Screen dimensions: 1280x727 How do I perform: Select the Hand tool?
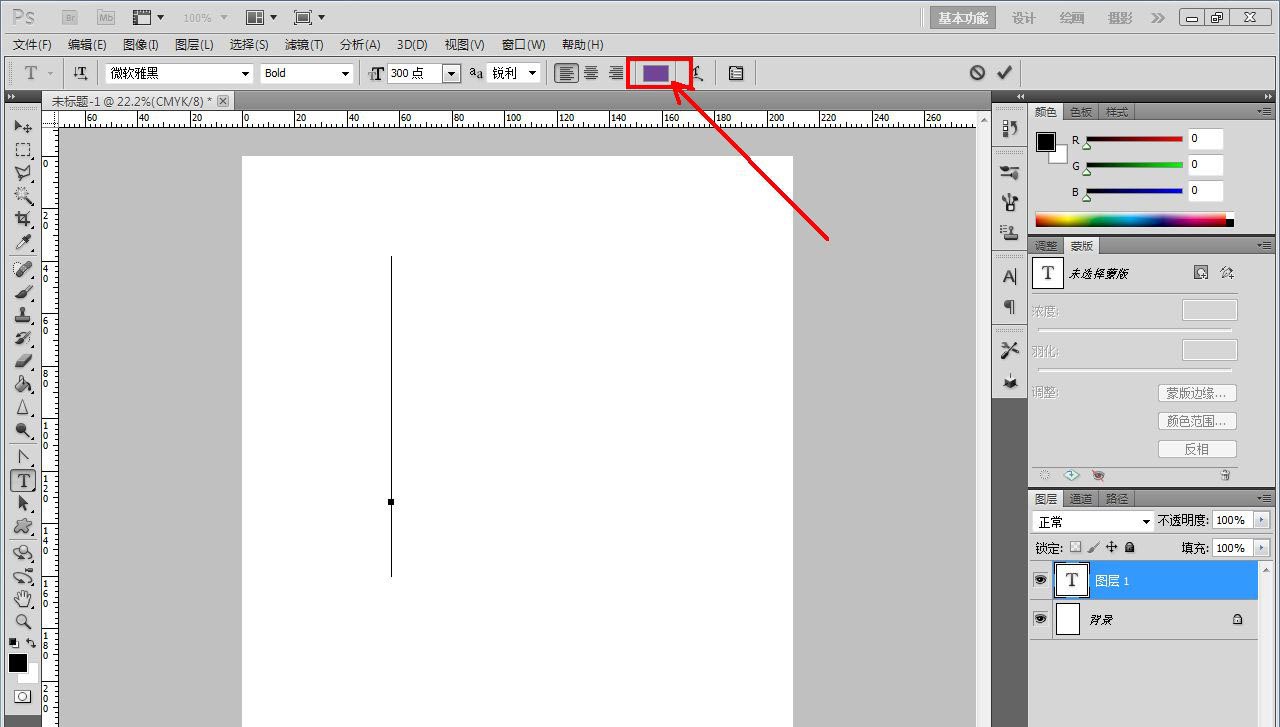pyautogui.click(x=22, y=600)
